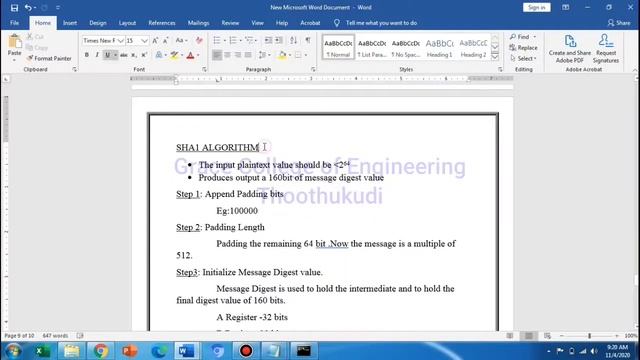This screenshot has height=360, width=640.
Task: Center align the text
Action: coord(227,55)
